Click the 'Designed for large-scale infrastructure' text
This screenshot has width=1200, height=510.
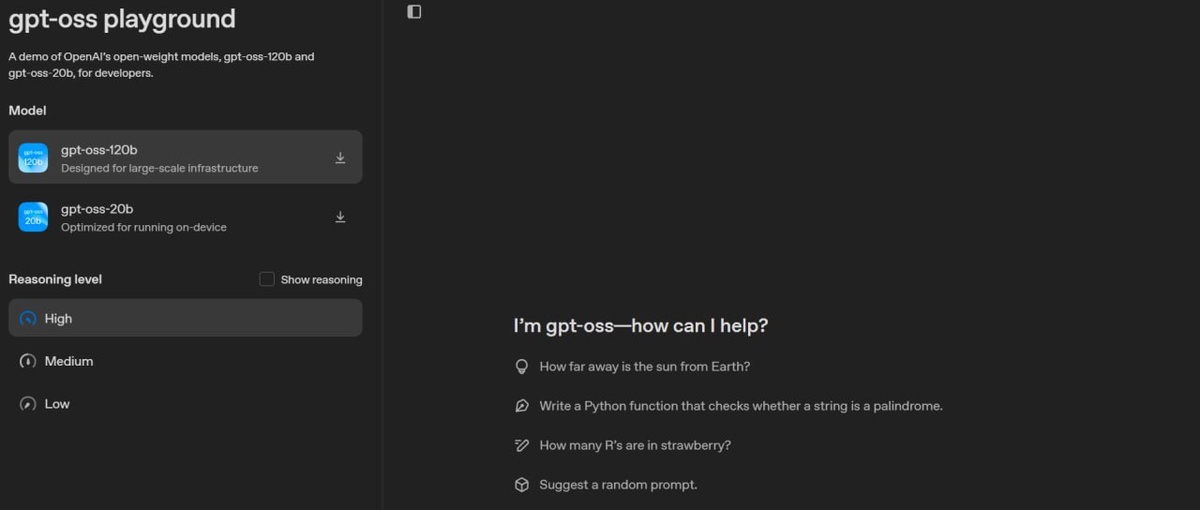159,168
